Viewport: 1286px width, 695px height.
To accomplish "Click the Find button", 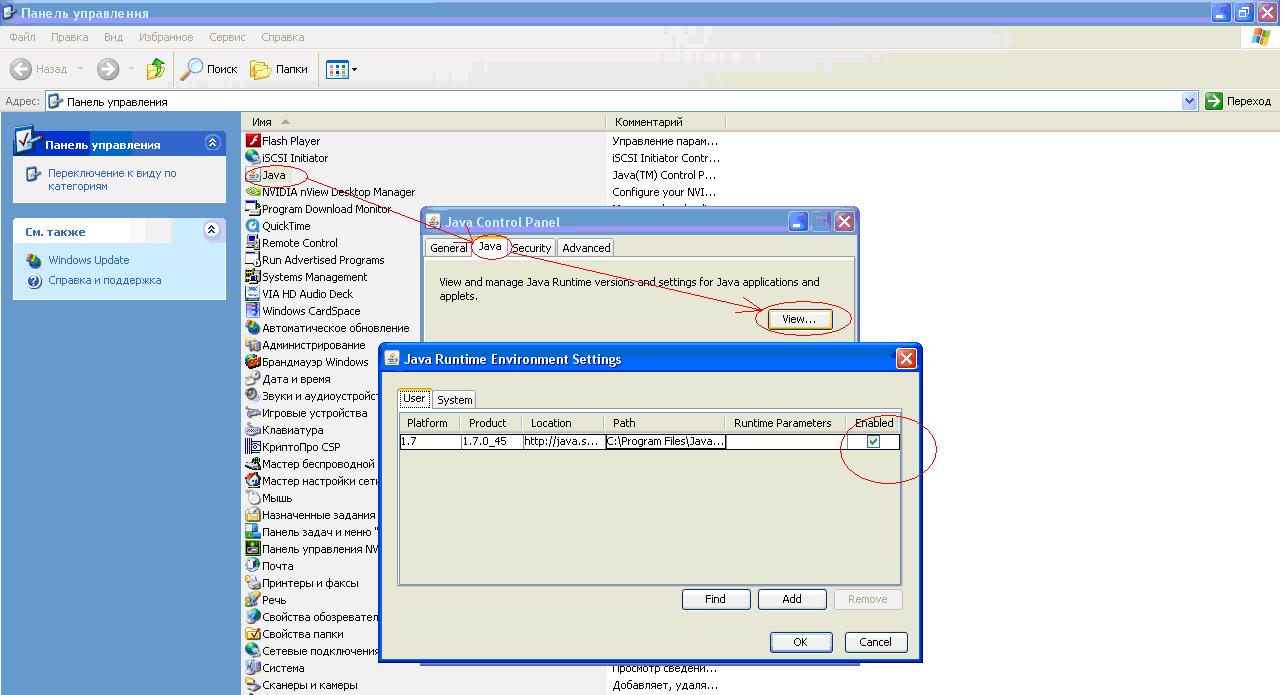I will point(715,599).
